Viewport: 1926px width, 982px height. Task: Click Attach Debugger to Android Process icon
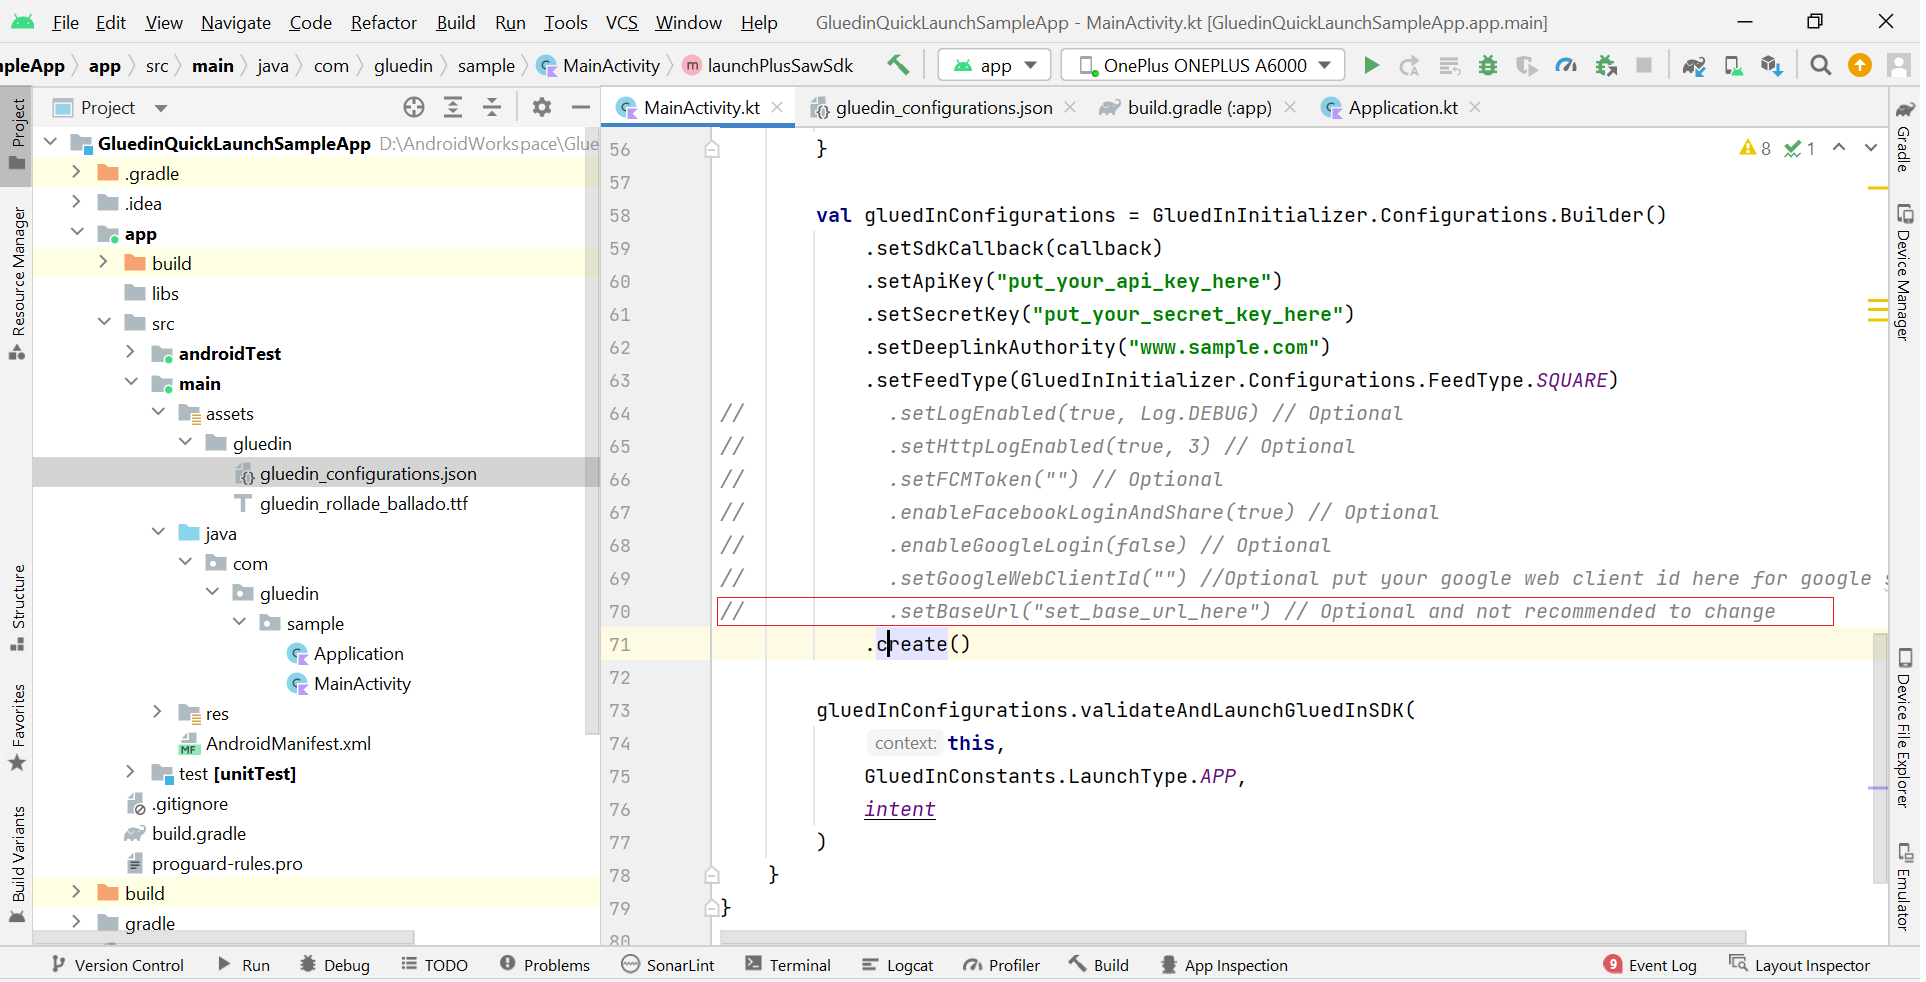1606,65
